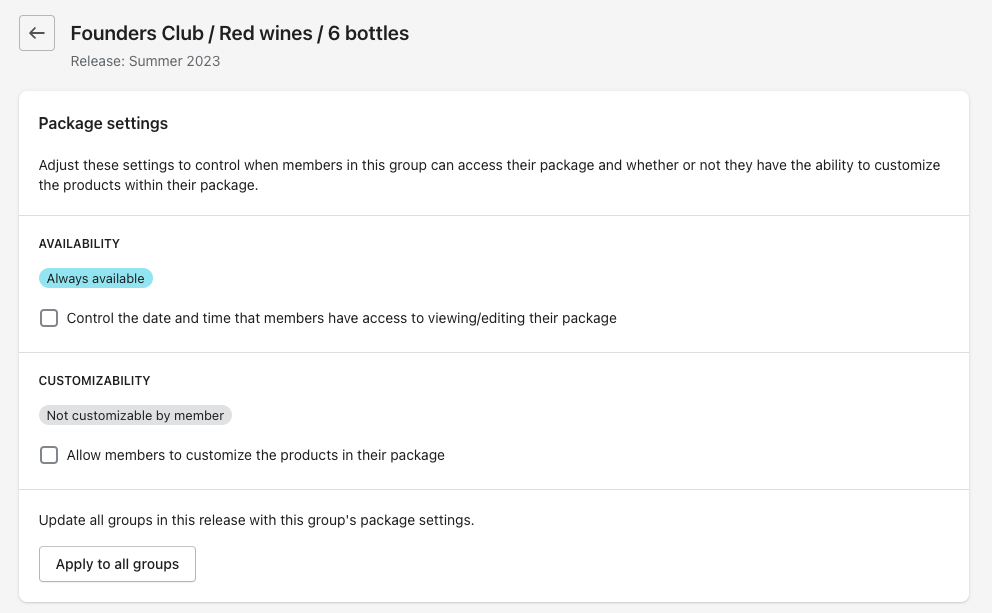The height and width of the screenshot is (613, 992).
Task: Select the CUSTOMIZABILITY section heading
Action: [x=94, y=381]
